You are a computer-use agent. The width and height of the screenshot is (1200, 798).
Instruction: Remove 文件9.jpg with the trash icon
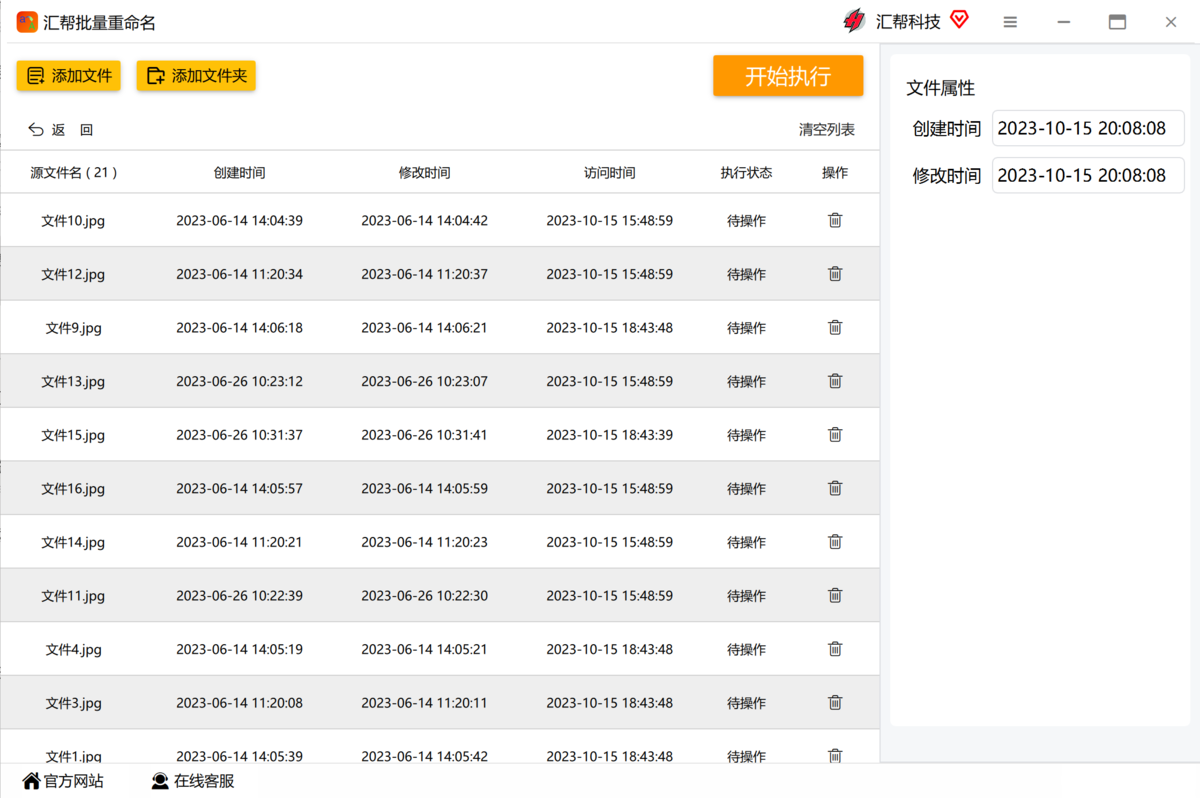click(x=835, y=327)
